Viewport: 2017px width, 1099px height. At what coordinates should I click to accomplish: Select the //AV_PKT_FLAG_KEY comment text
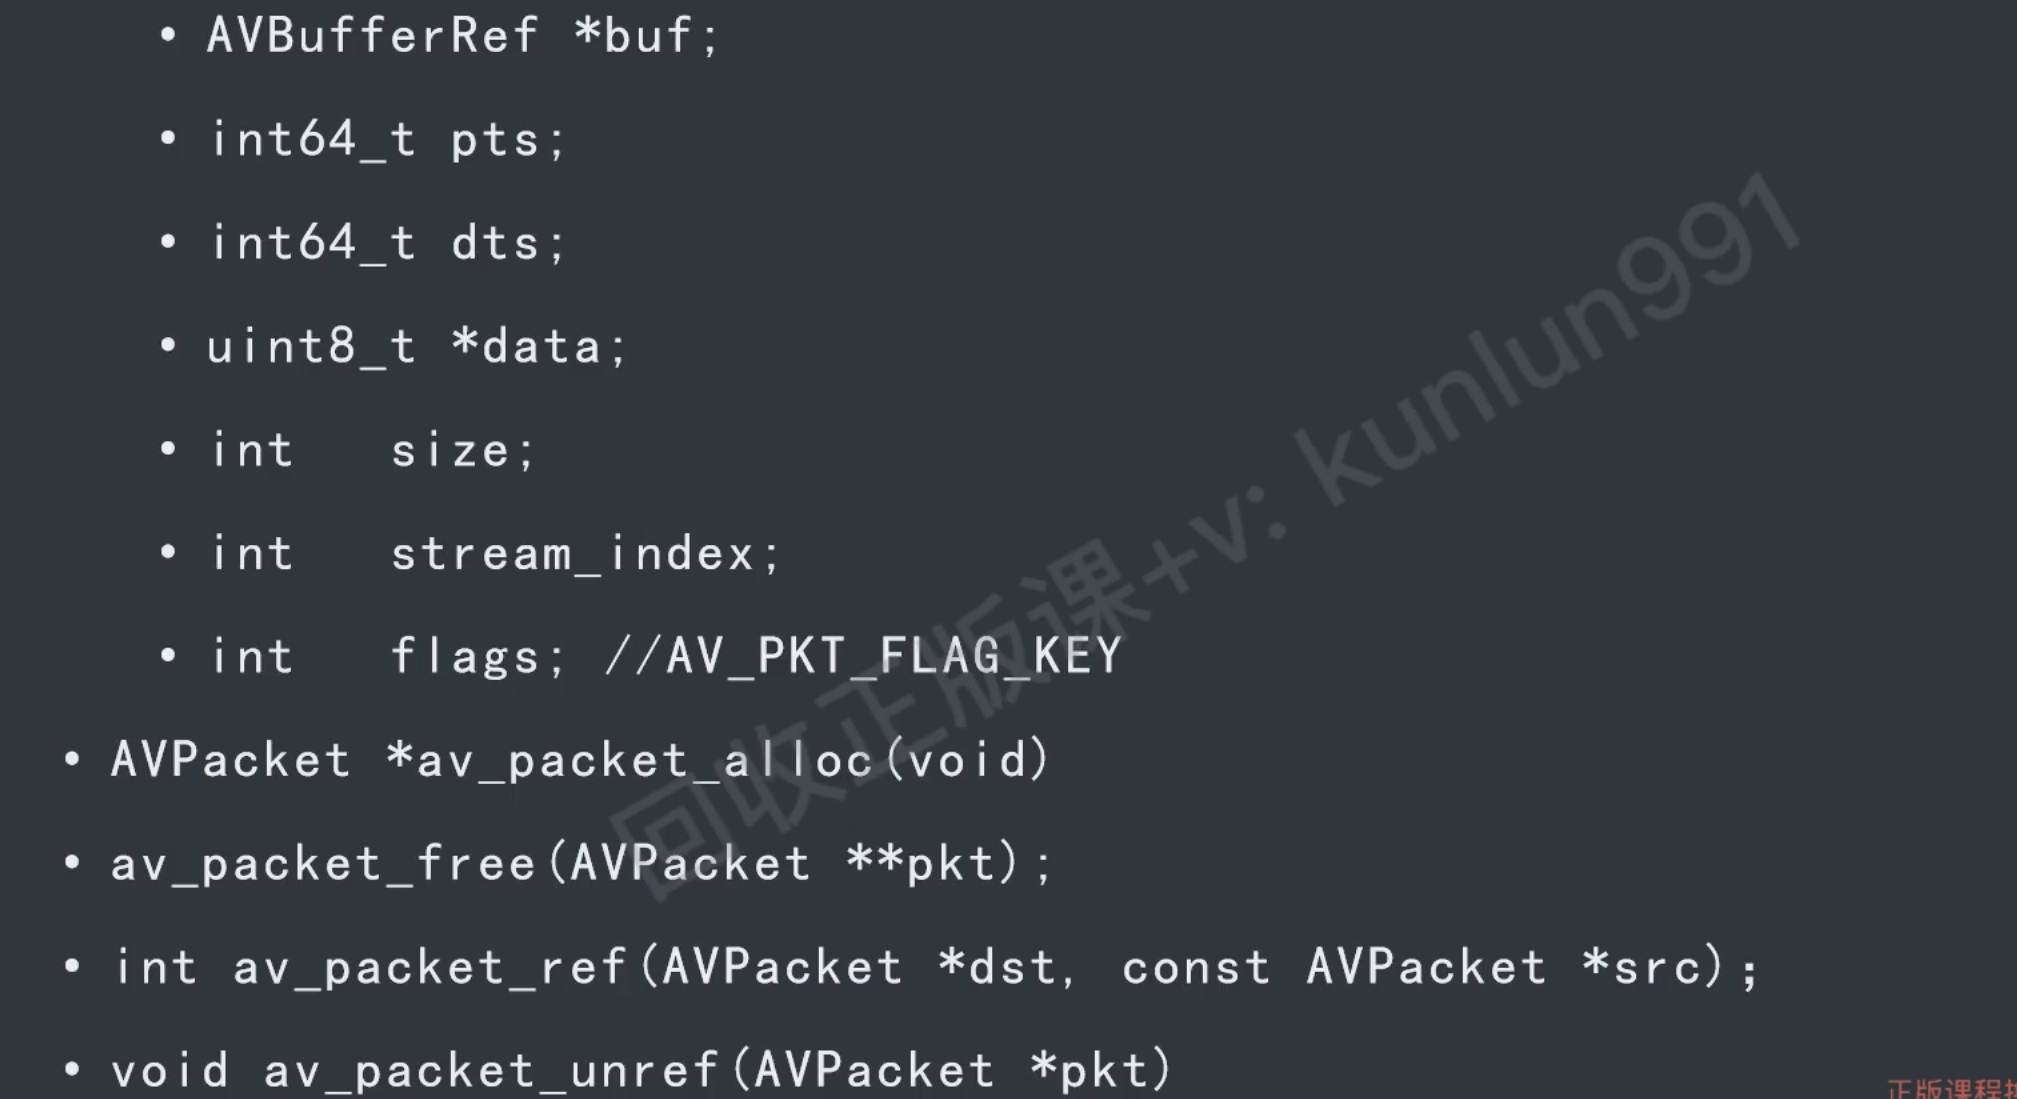pyautogui.click(x=864, y=658)
